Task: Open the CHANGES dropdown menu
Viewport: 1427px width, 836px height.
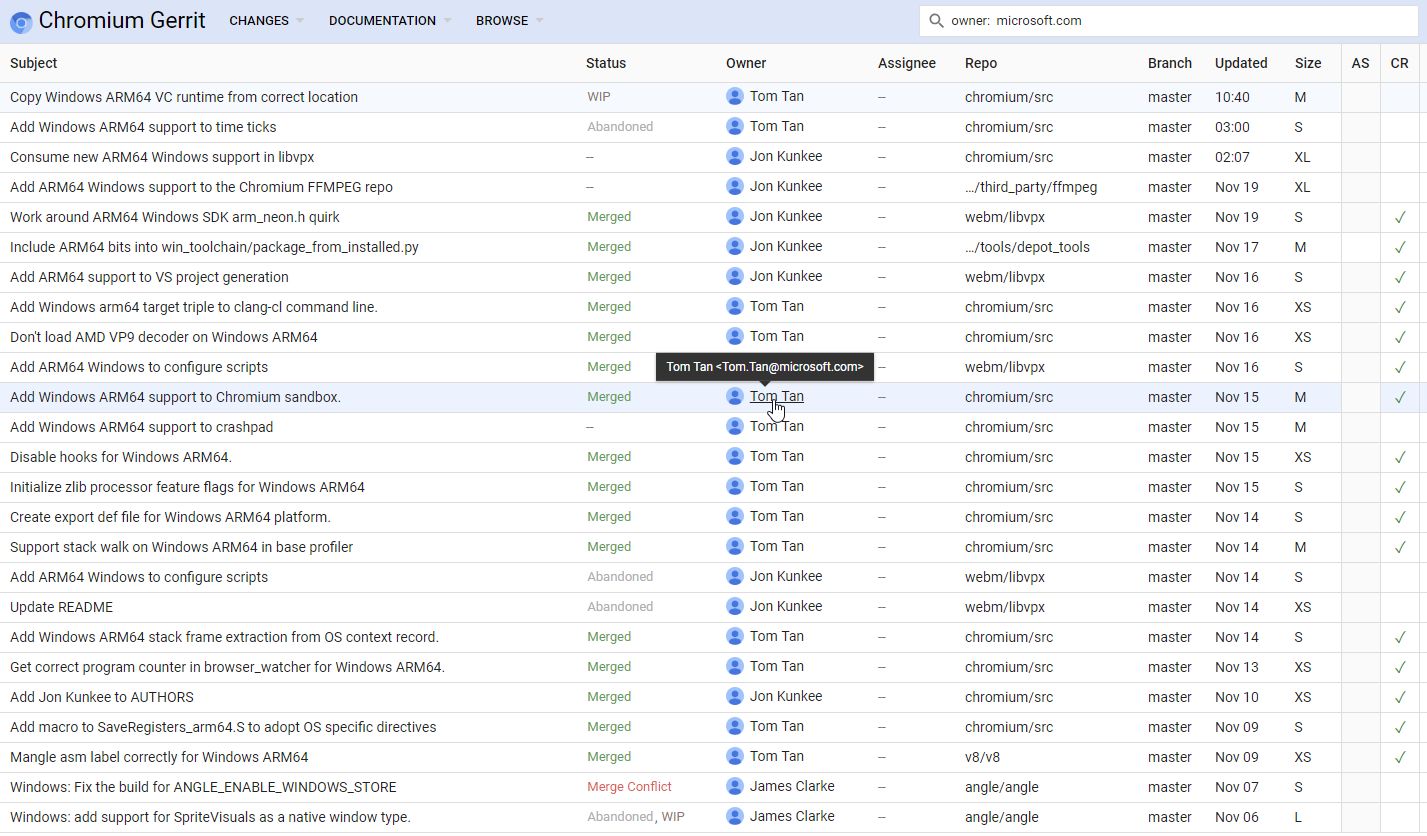Action: click(x=267, y=21)
